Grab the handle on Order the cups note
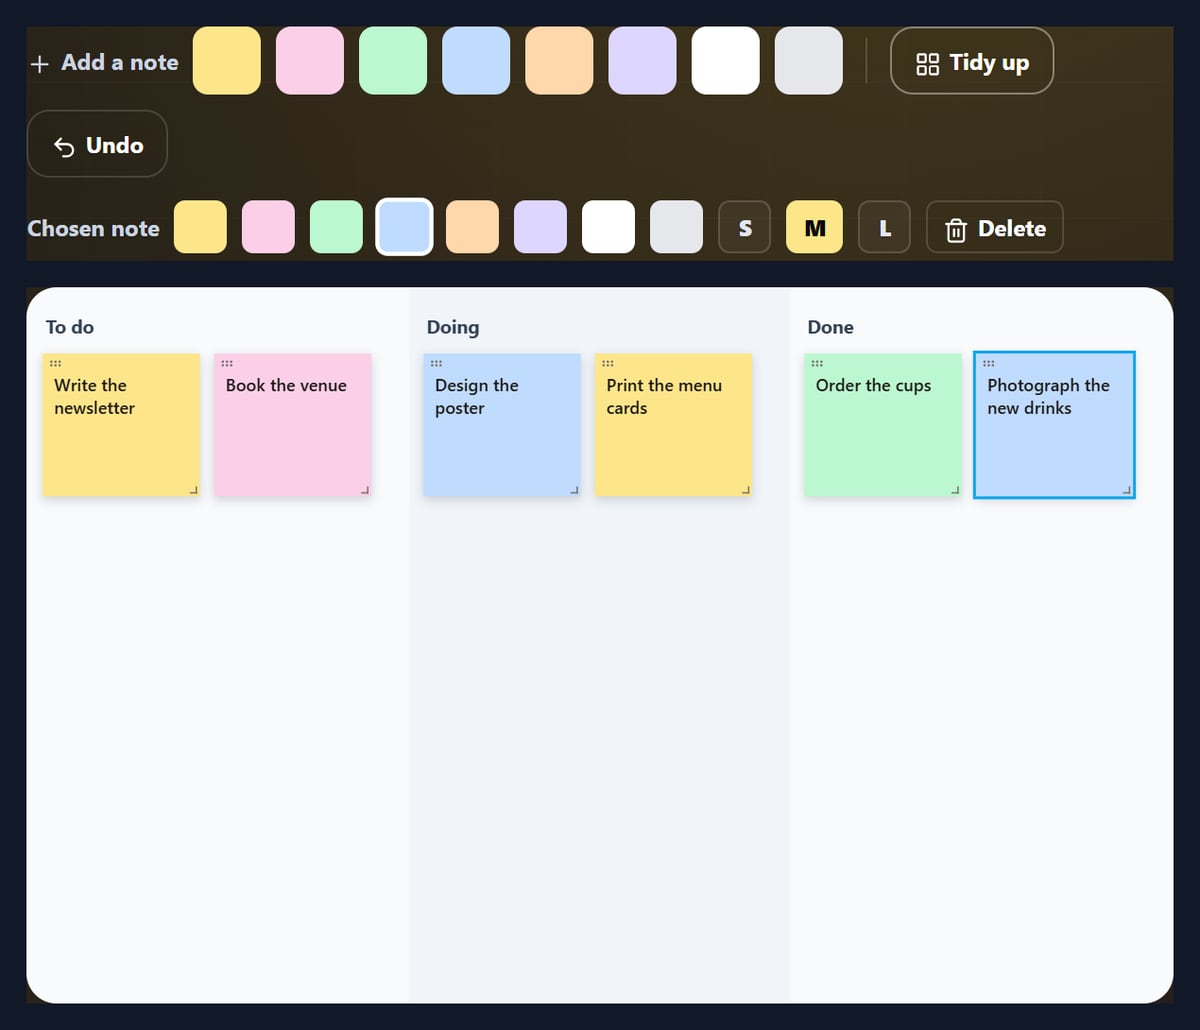The image size is (1200, 1030). [817, 363]
